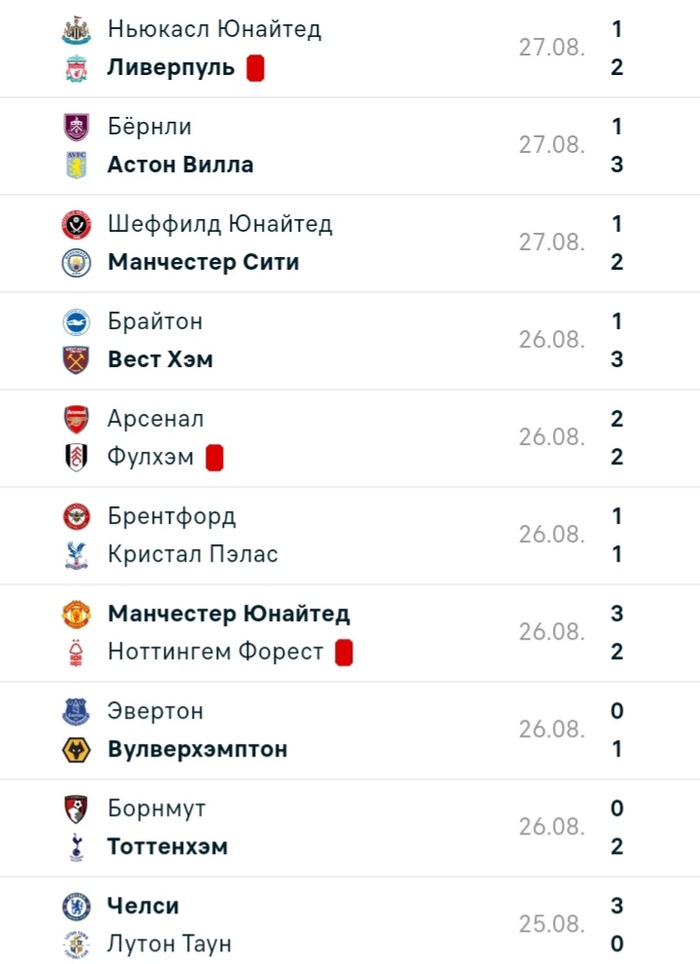The width and height of the screenshot is (700, 964).
Task: Click the Manchester United club crest
Action: pyautogui.click(x=76, y=614)
